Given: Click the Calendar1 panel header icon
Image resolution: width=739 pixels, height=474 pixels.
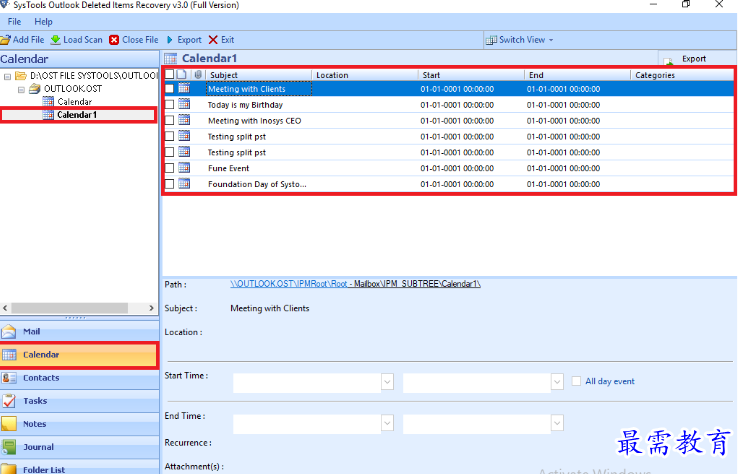Looking at the screenshot, I should point(171,58).
